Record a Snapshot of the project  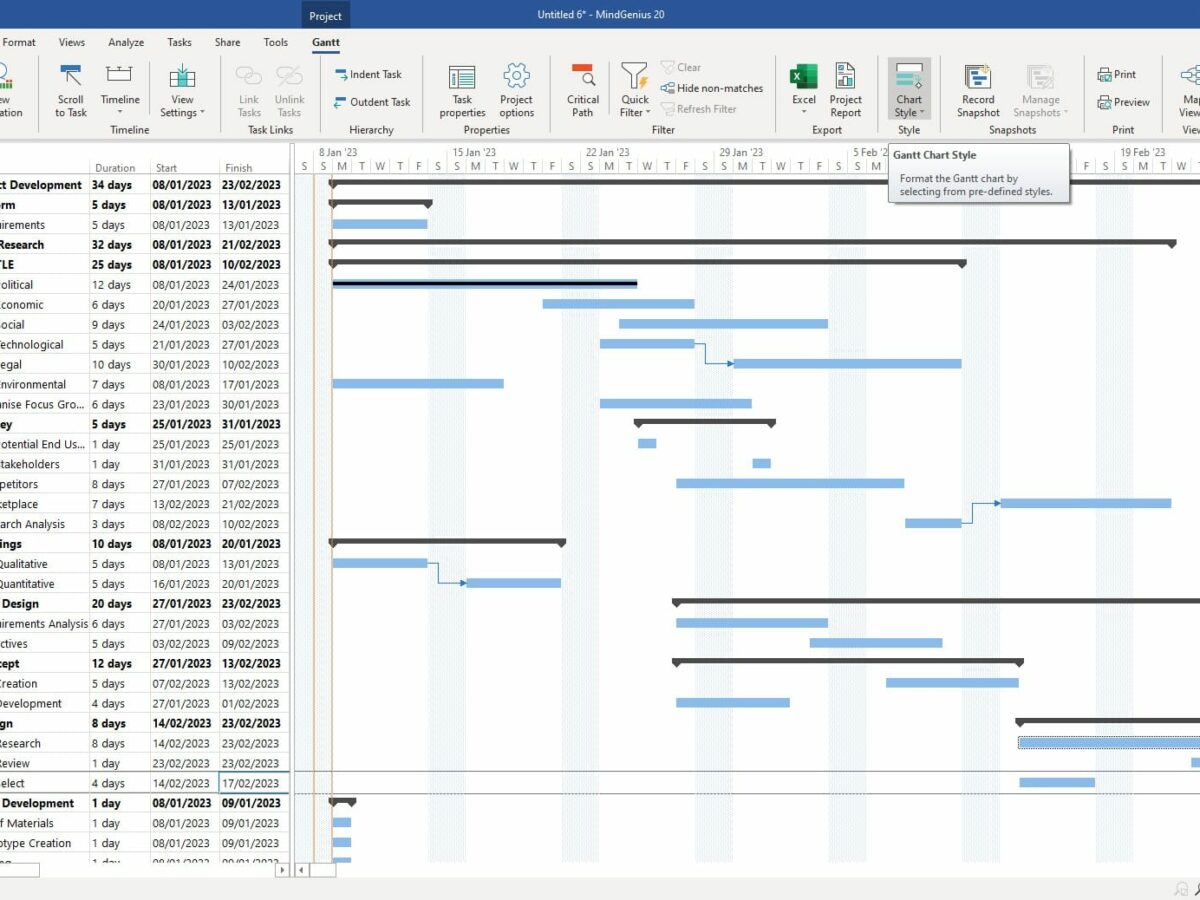pos(977,78)
